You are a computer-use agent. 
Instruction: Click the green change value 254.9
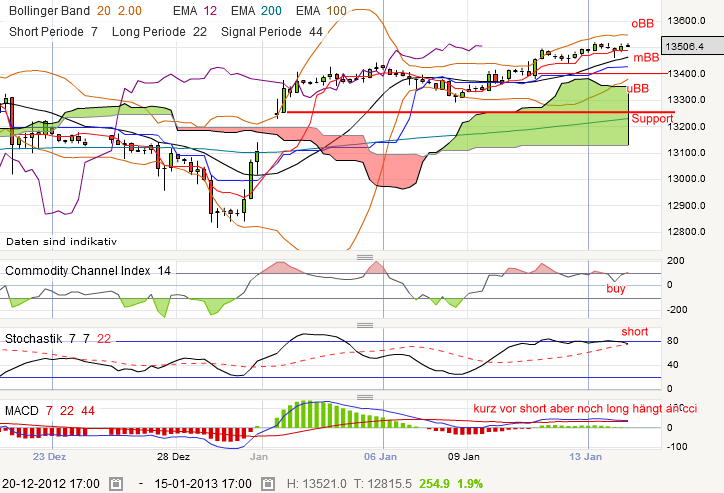(x=434, y=484)
